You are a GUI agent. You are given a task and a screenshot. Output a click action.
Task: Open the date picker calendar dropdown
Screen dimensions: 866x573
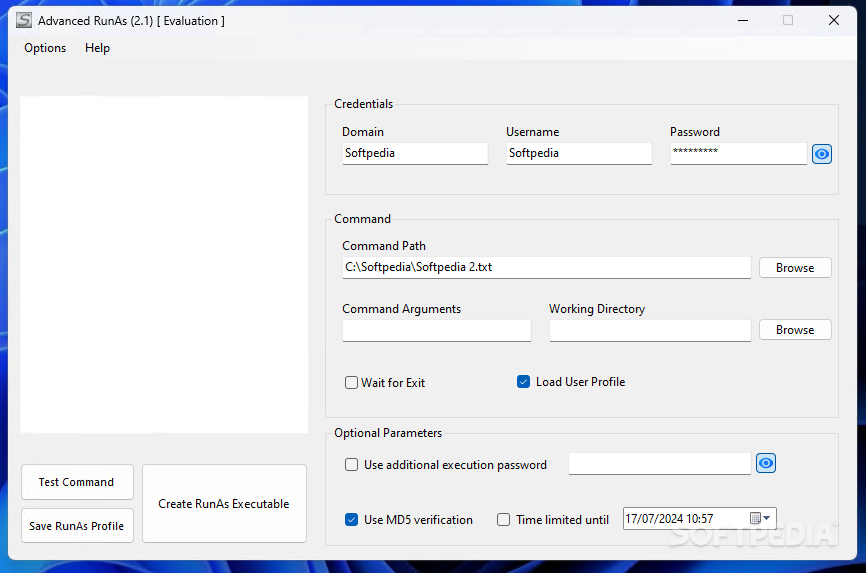coord(760,518)
